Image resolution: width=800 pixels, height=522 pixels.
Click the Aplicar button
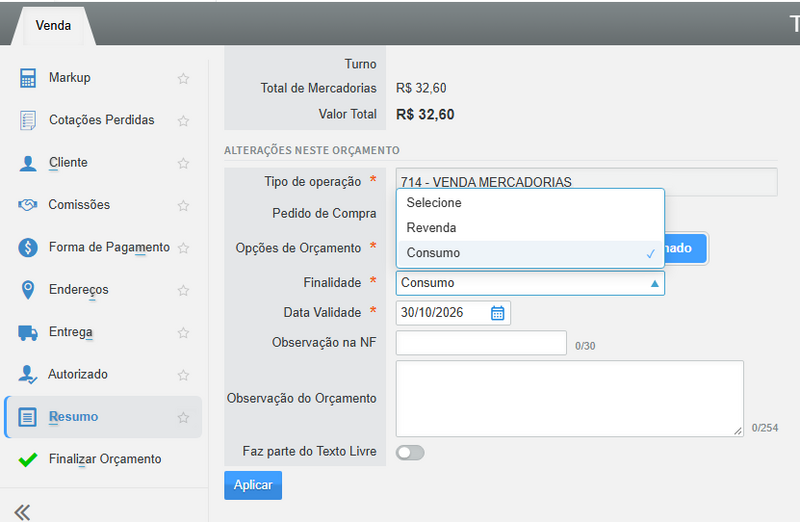(x=253, y=485)
